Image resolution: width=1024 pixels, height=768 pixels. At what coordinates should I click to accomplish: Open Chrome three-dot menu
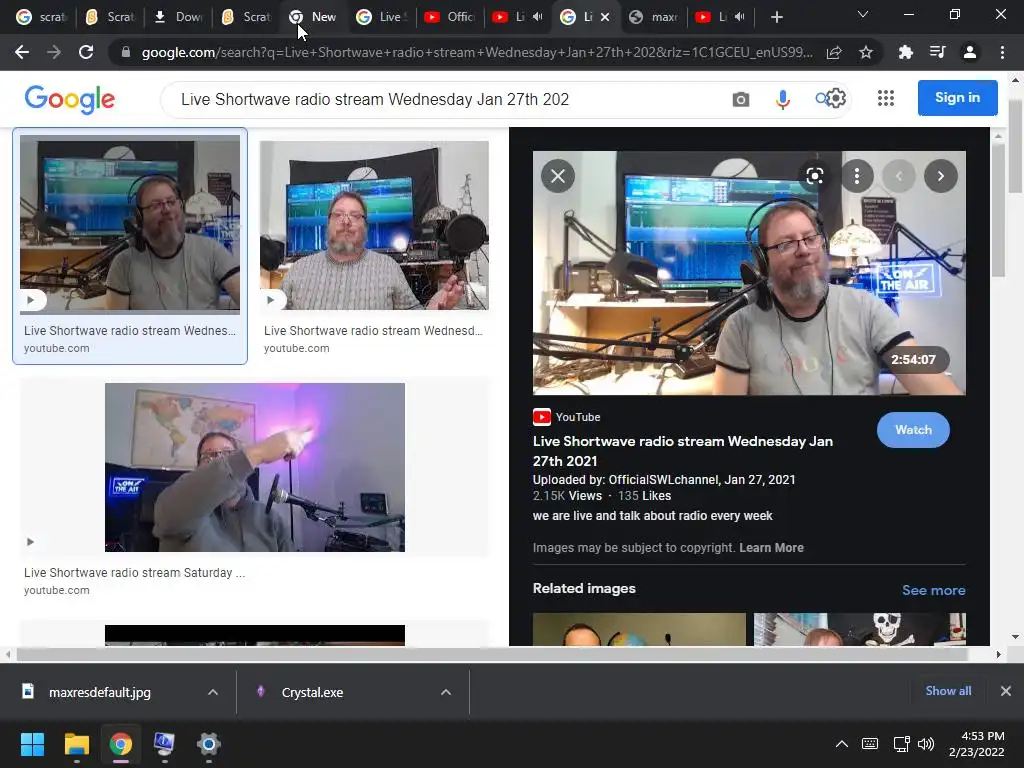[1002, 52]
